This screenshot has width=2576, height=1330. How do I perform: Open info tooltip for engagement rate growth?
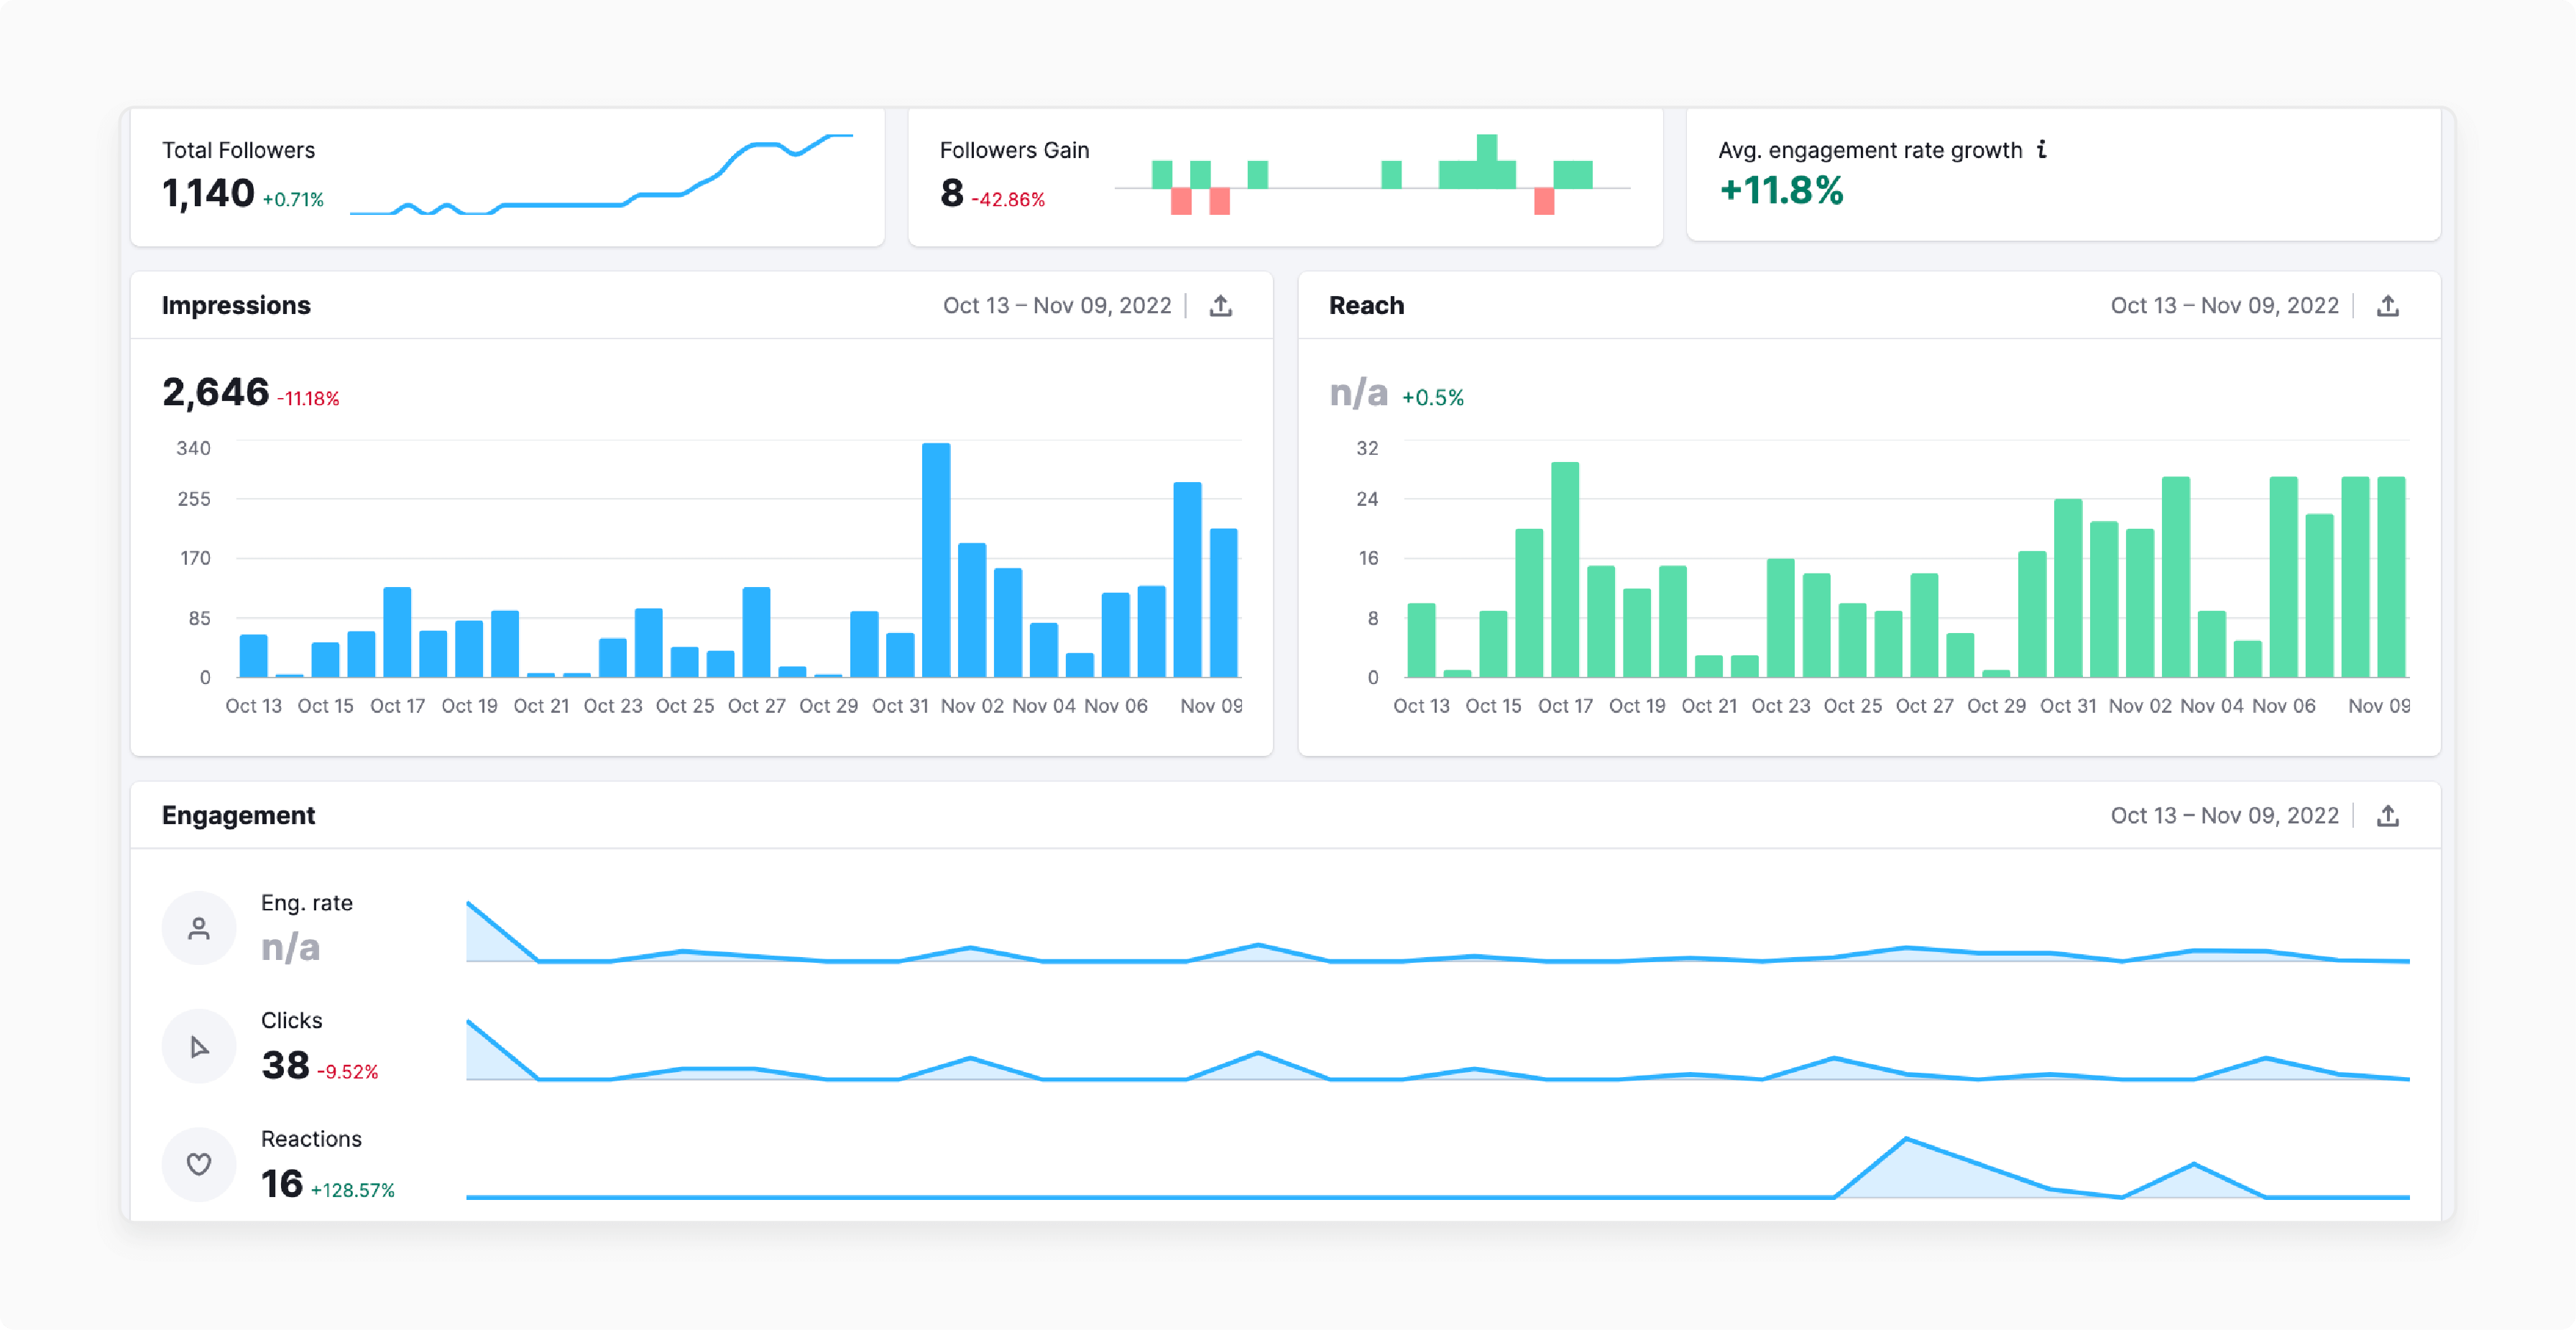[x=2041, y=149]
